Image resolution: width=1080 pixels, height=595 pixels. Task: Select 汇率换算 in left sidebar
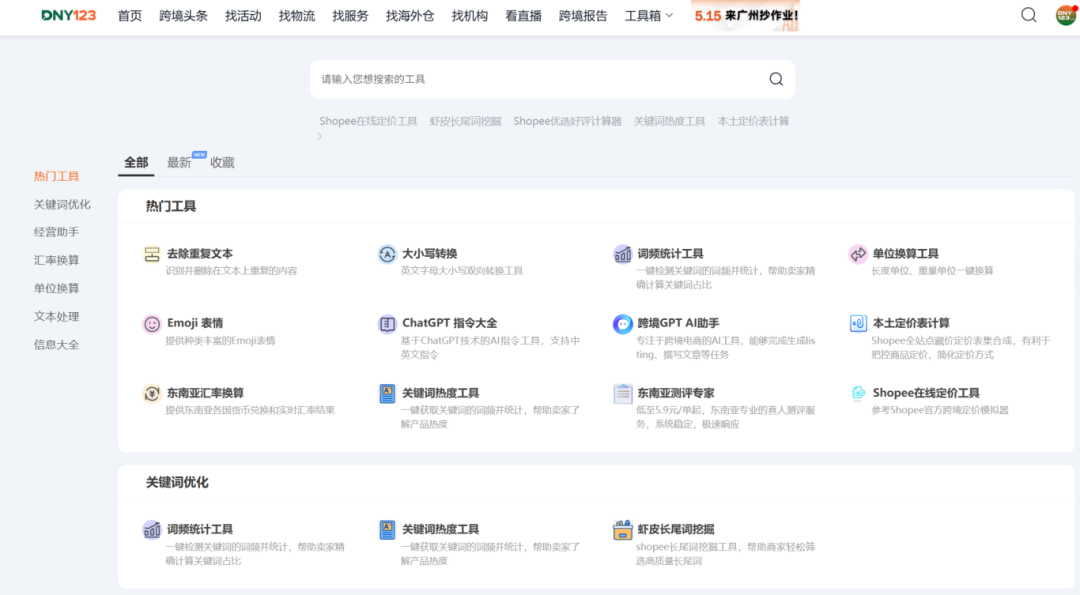pos(56,260)
